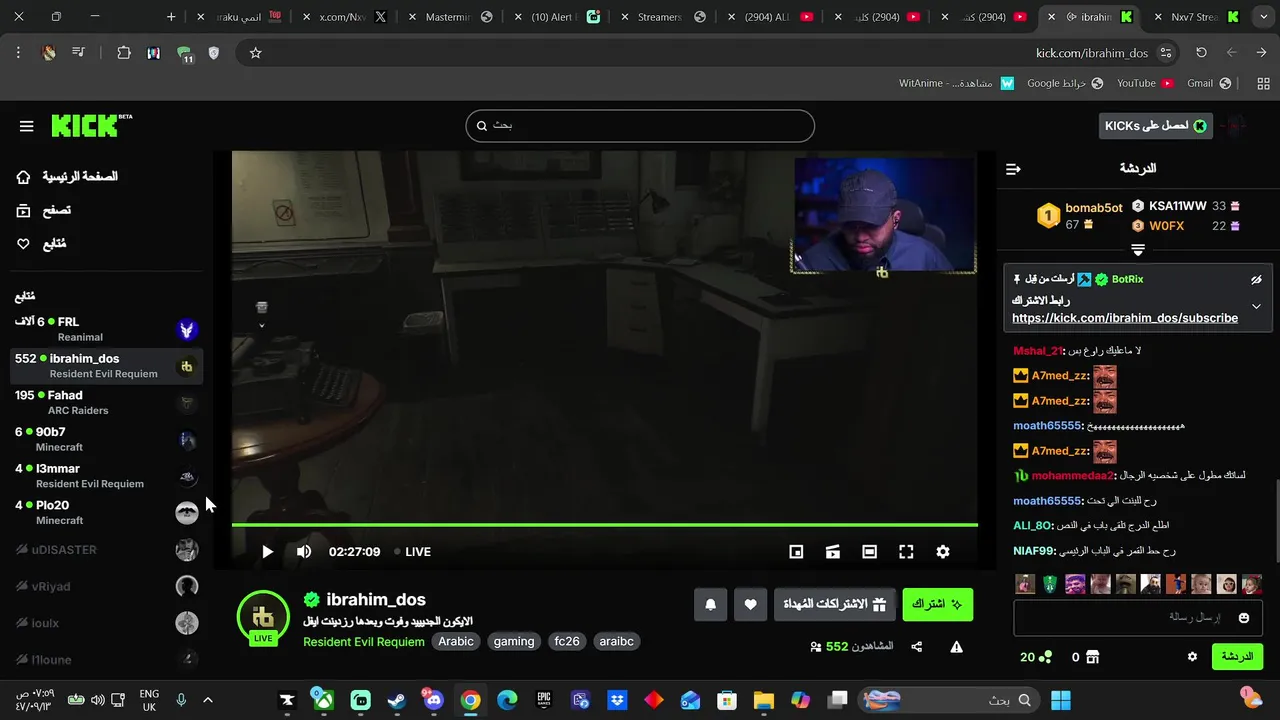Open 90b7 Minecraft channel
Image resolution: width=1280 pixels, height=720 pixels.
pos(106,439)
